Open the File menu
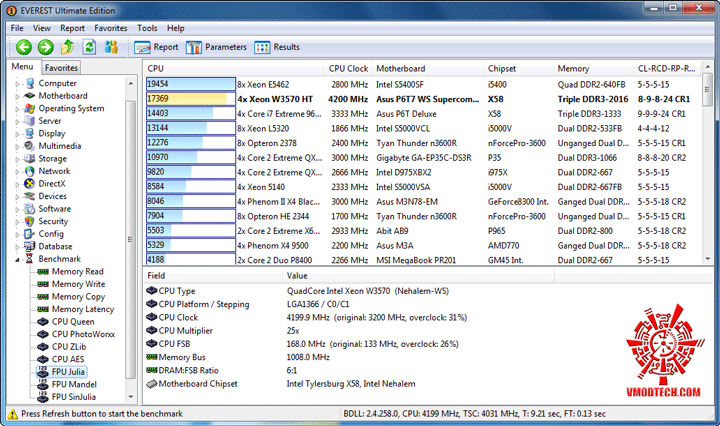Image resolution: width=720 pixels, height=426 pixels. 17,28
